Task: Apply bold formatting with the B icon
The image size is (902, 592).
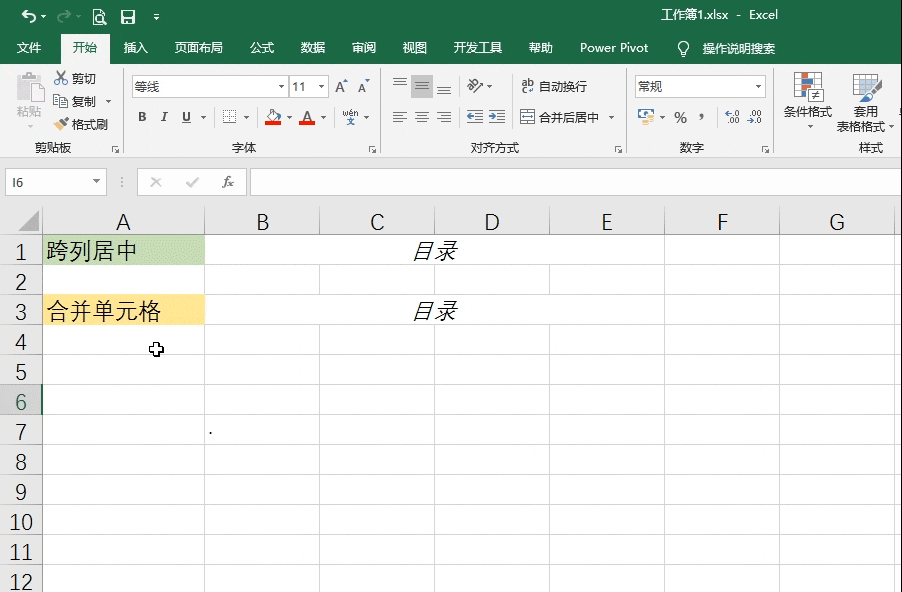Action: (141, 117)
